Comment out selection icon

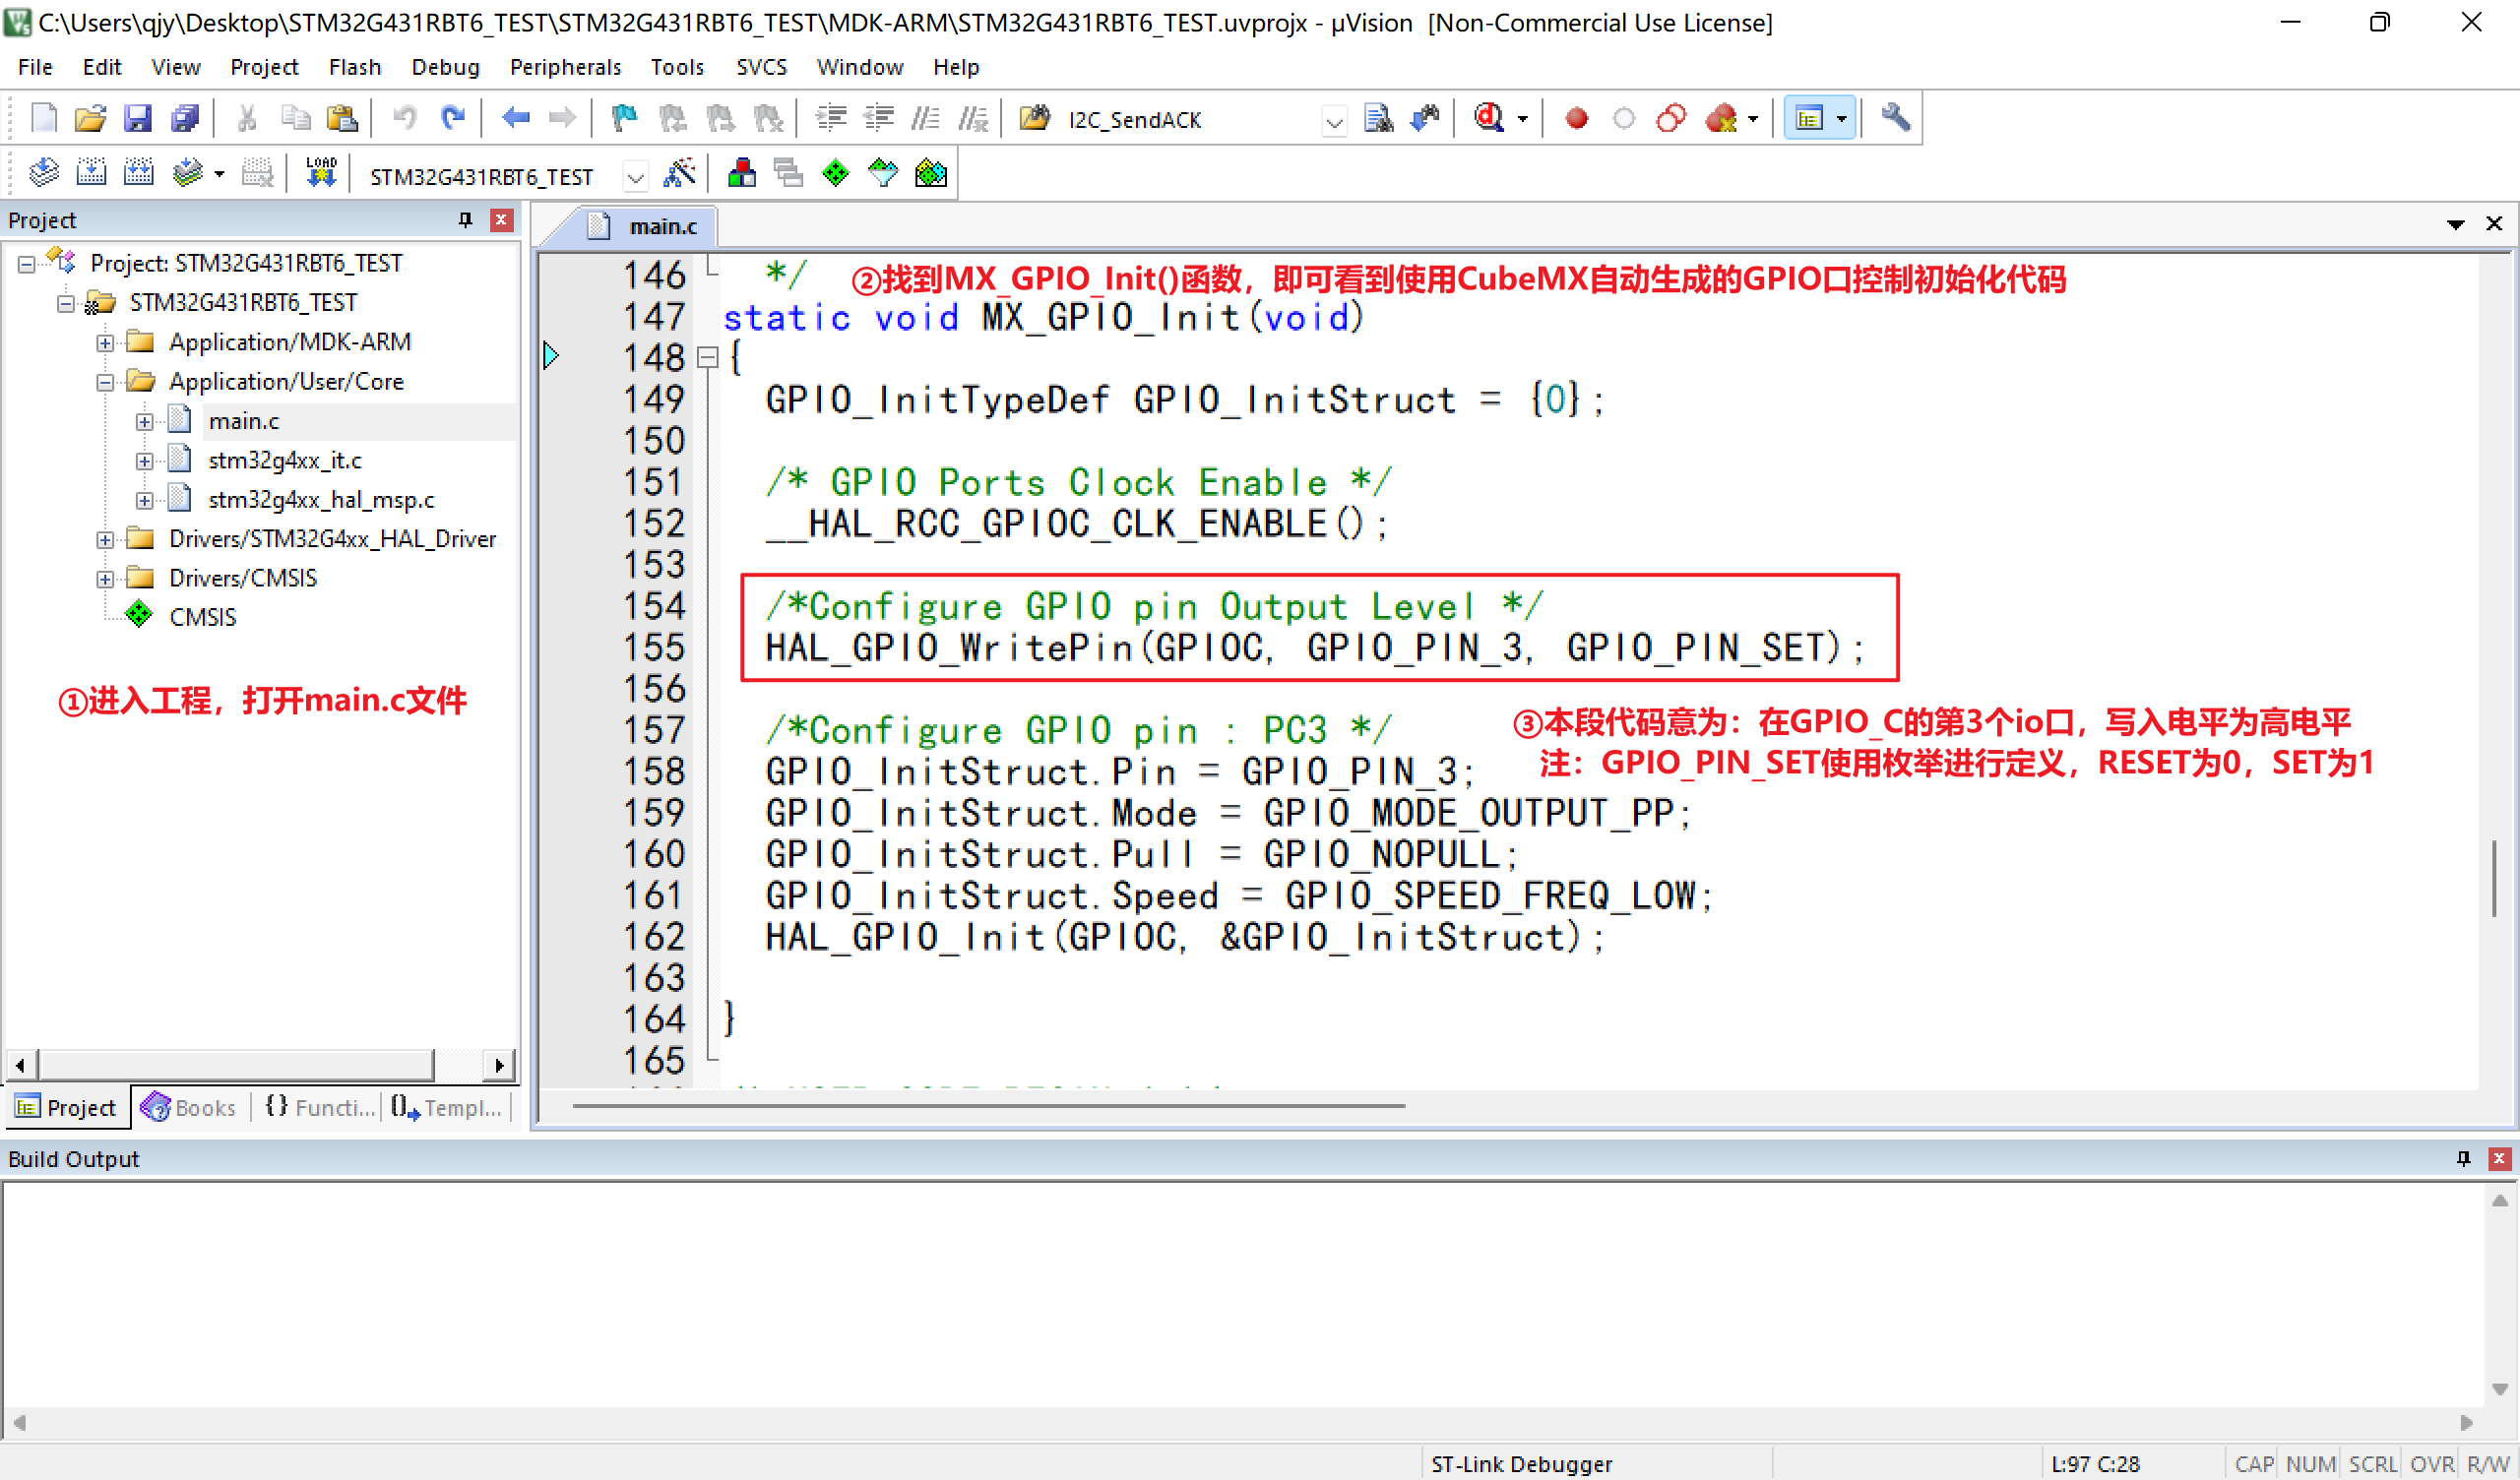pyautogui.click(x=926, y=118)
